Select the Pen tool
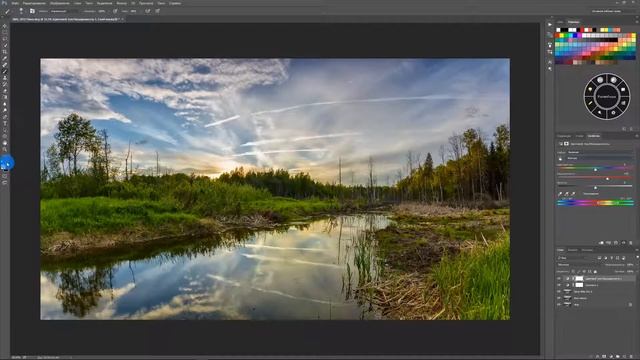 [4, 117]
